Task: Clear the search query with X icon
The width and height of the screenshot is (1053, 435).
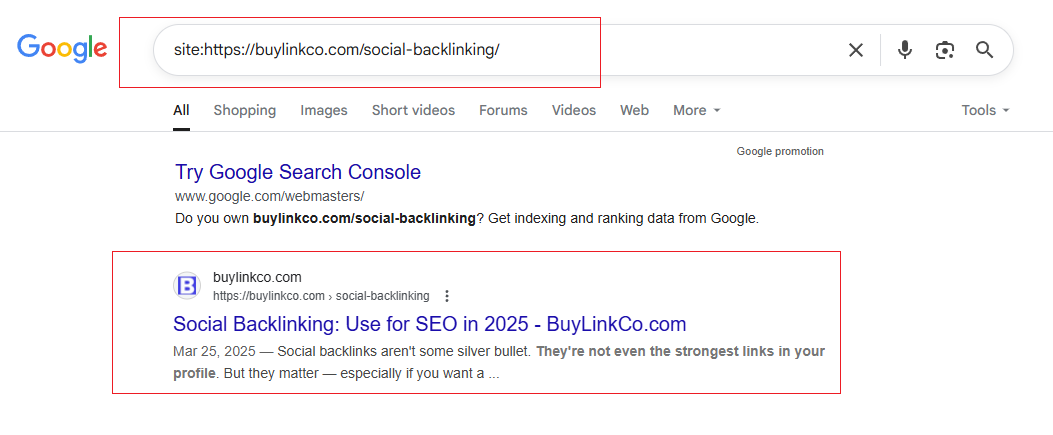Action: [x=856, y=50]
